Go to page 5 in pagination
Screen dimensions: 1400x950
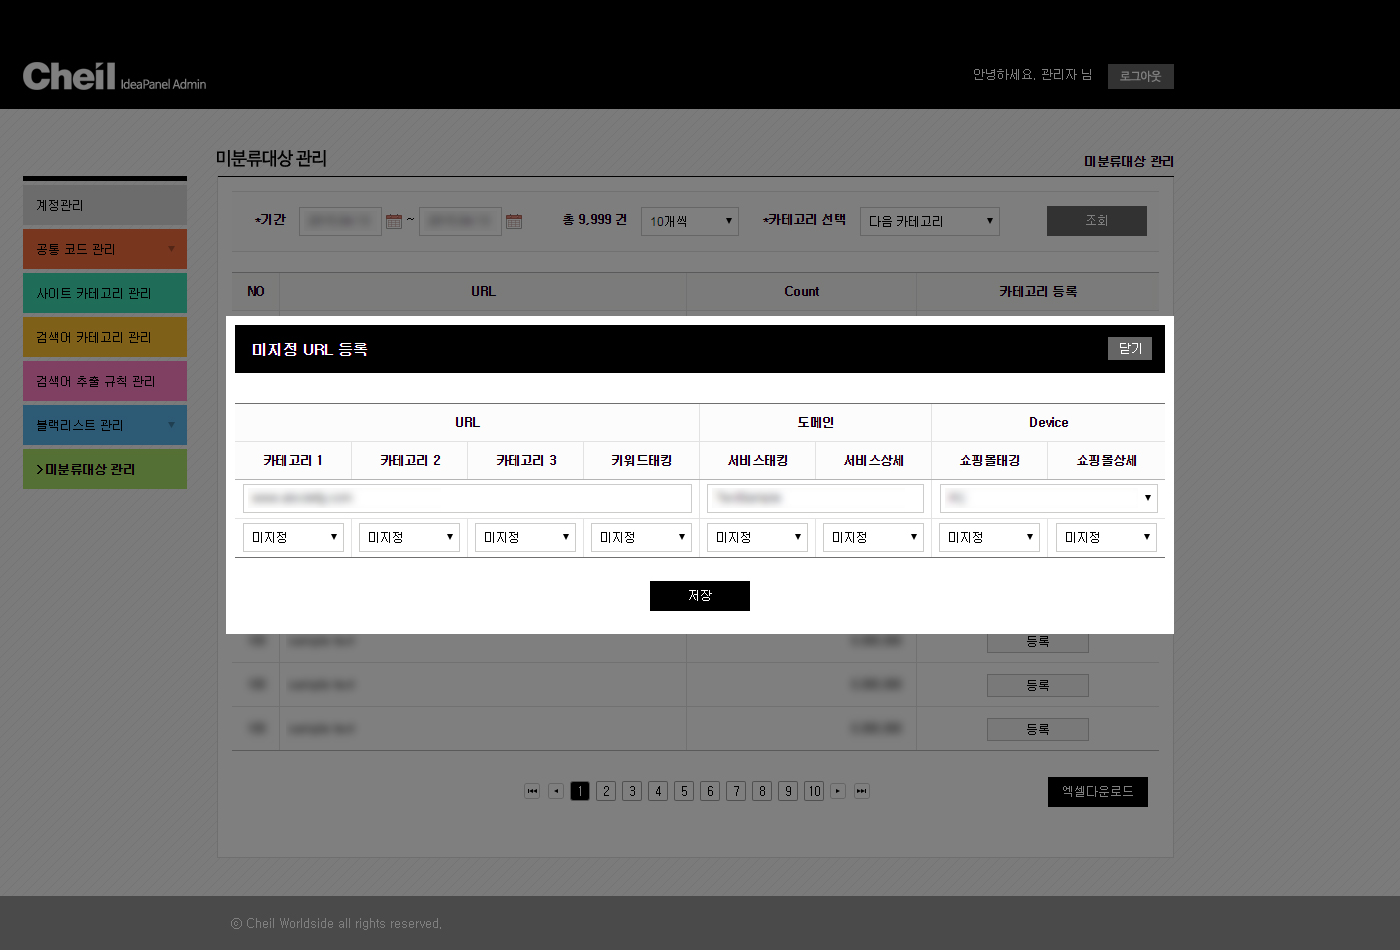[684, 791]
